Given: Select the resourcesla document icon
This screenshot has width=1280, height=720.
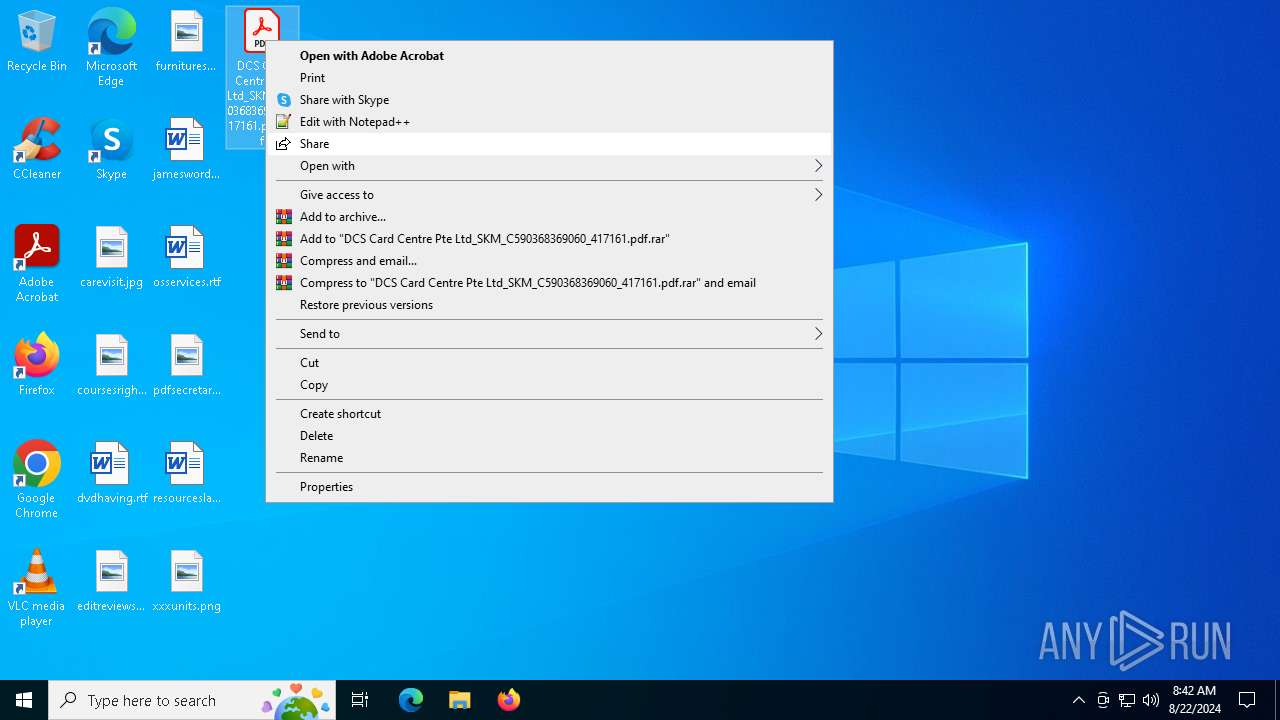Looking at the screenshot, I should click(186, 474).
